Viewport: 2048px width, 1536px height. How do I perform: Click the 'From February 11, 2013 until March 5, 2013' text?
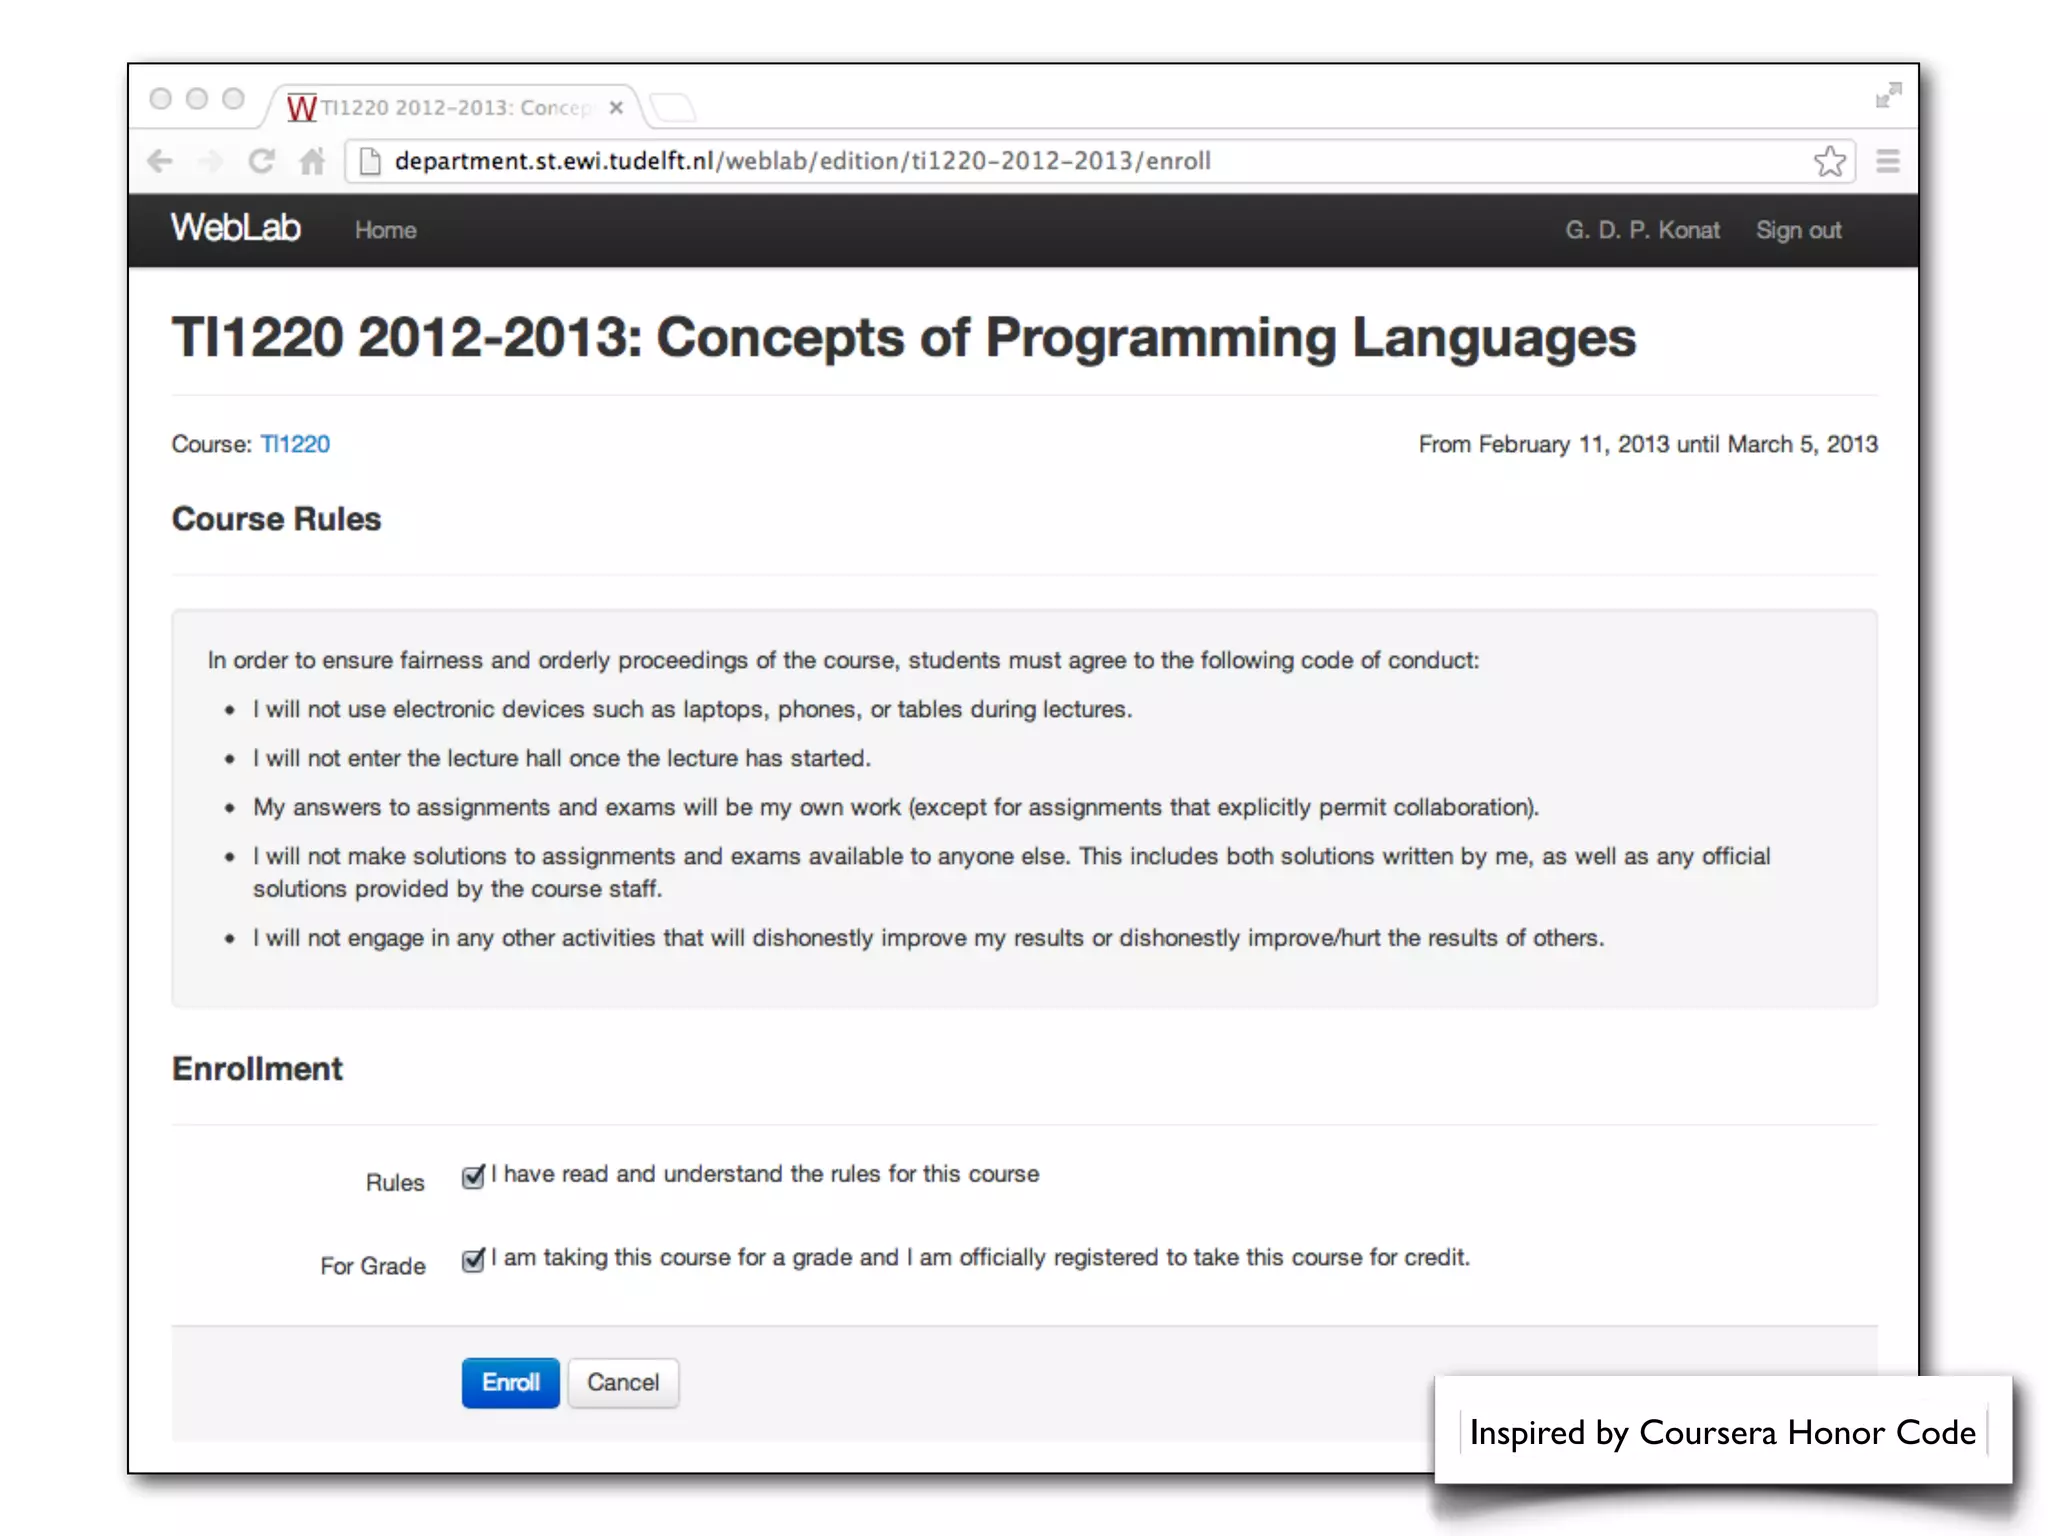tap(1648, 444)
